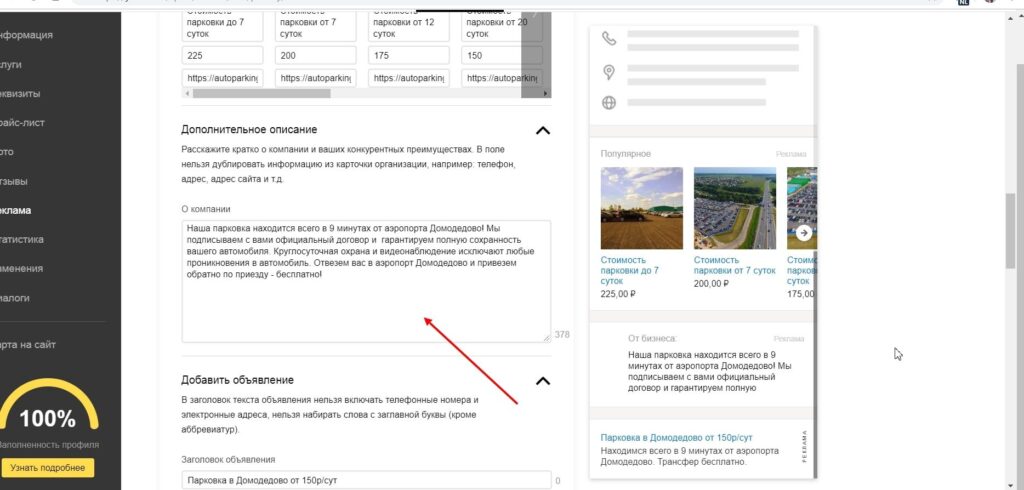Click the right arrow of the horizontal scrollbar
Viewport: 1024px width, 490px height.
point(545,93)
